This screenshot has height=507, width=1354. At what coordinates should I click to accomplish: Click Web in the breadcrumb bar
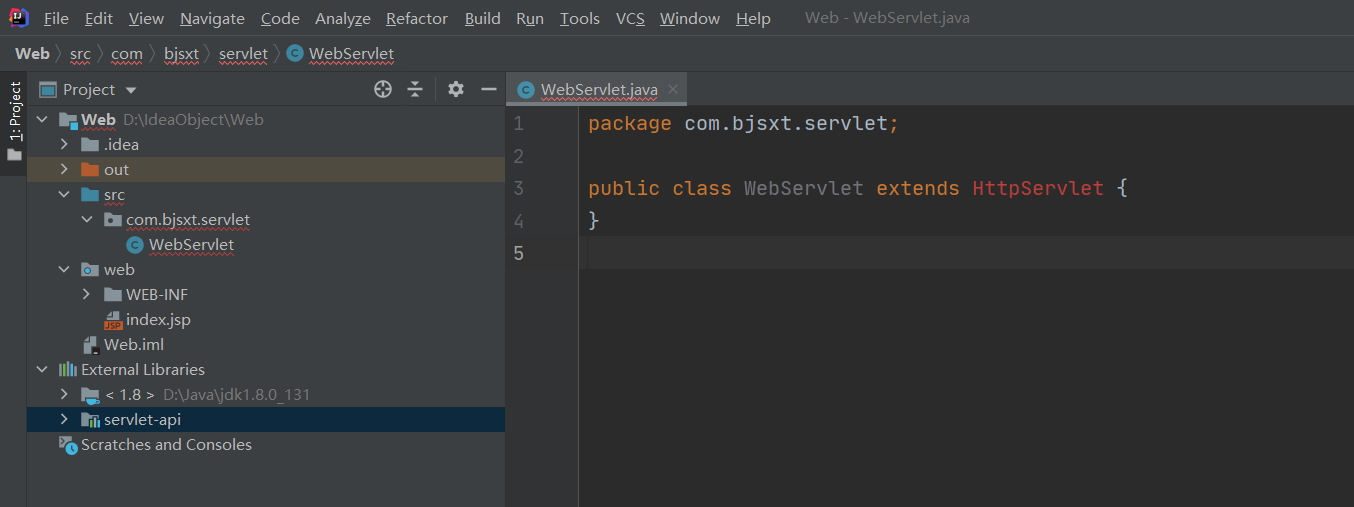32,53
